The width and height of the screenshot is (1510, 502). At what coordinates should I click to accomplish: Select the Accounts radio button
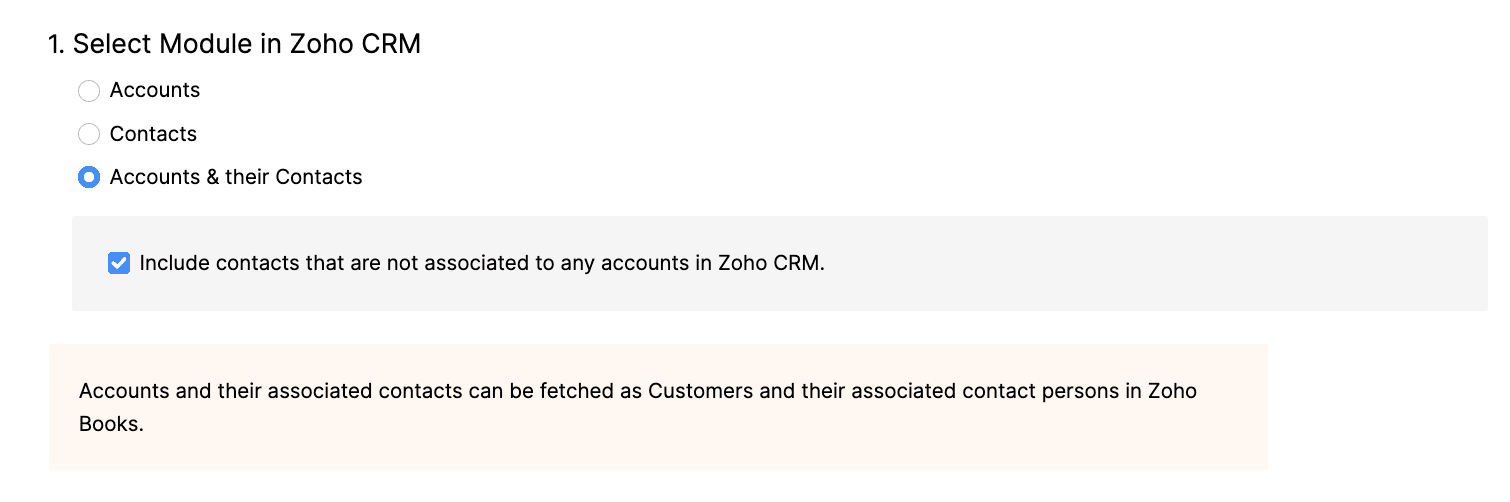point(89,91)
